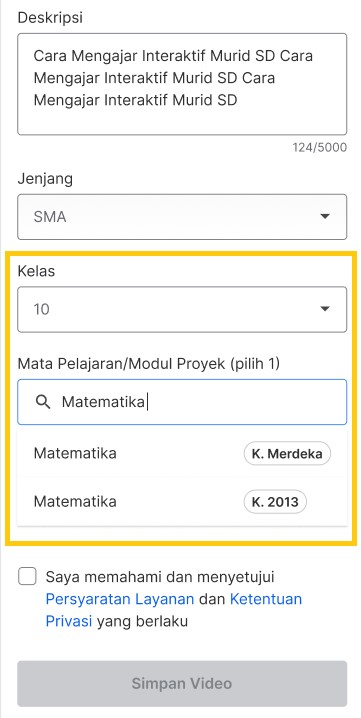This screenshot has width=361, height=718.
Task: Open the Jenjang SMA dropdown
Action: tap(182, 217)
